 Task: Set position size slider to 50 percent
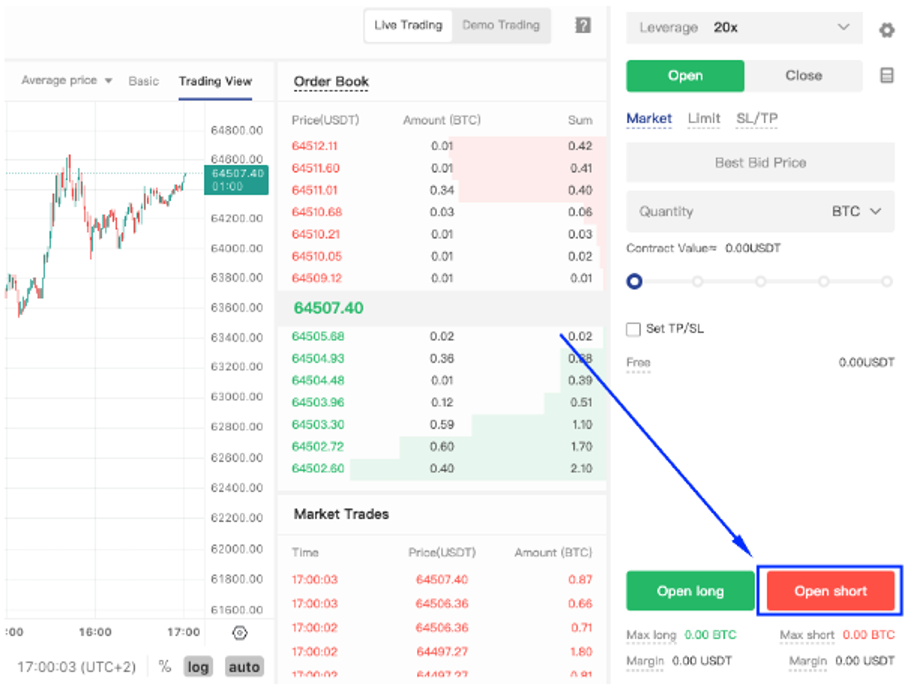(760, 281)
